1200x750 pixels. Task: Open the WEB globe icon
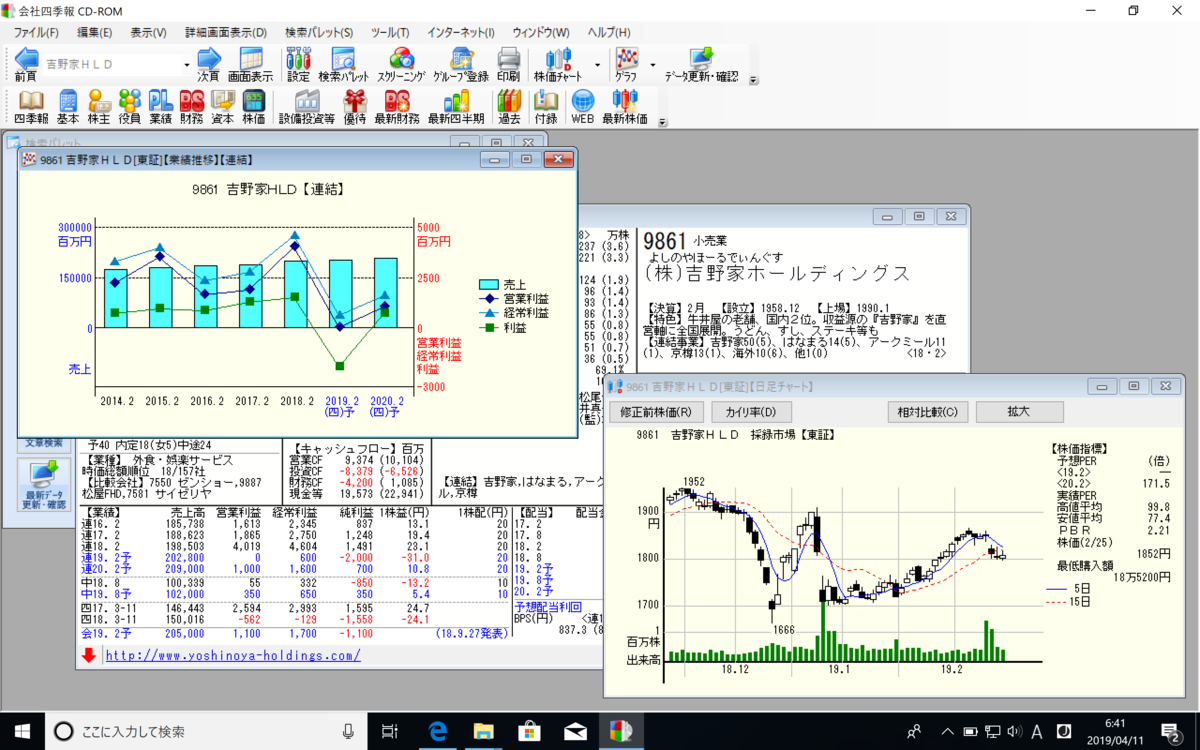click(x=582, y=106)
